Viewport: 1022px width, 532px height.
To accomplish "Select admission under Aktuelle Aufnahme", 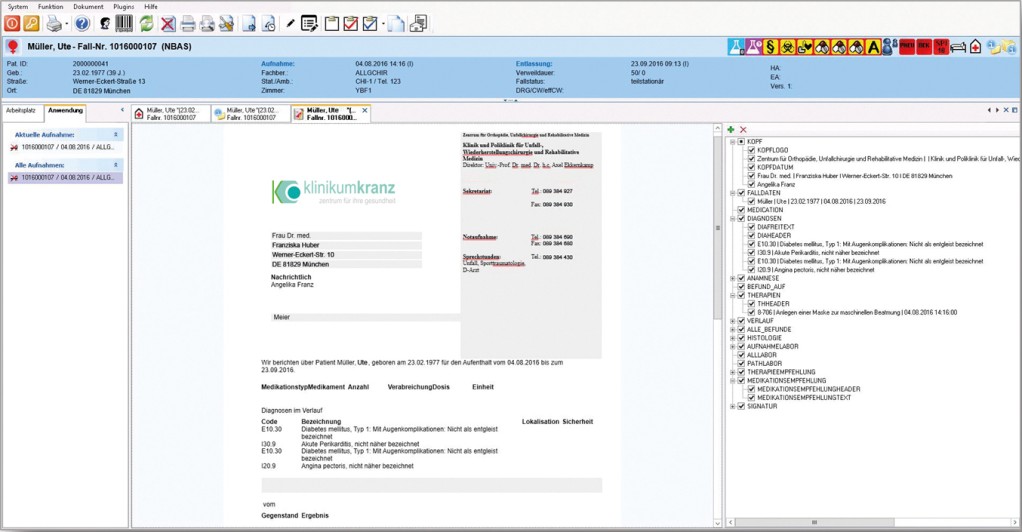I will pyautogui.click(x=65, y=147).
